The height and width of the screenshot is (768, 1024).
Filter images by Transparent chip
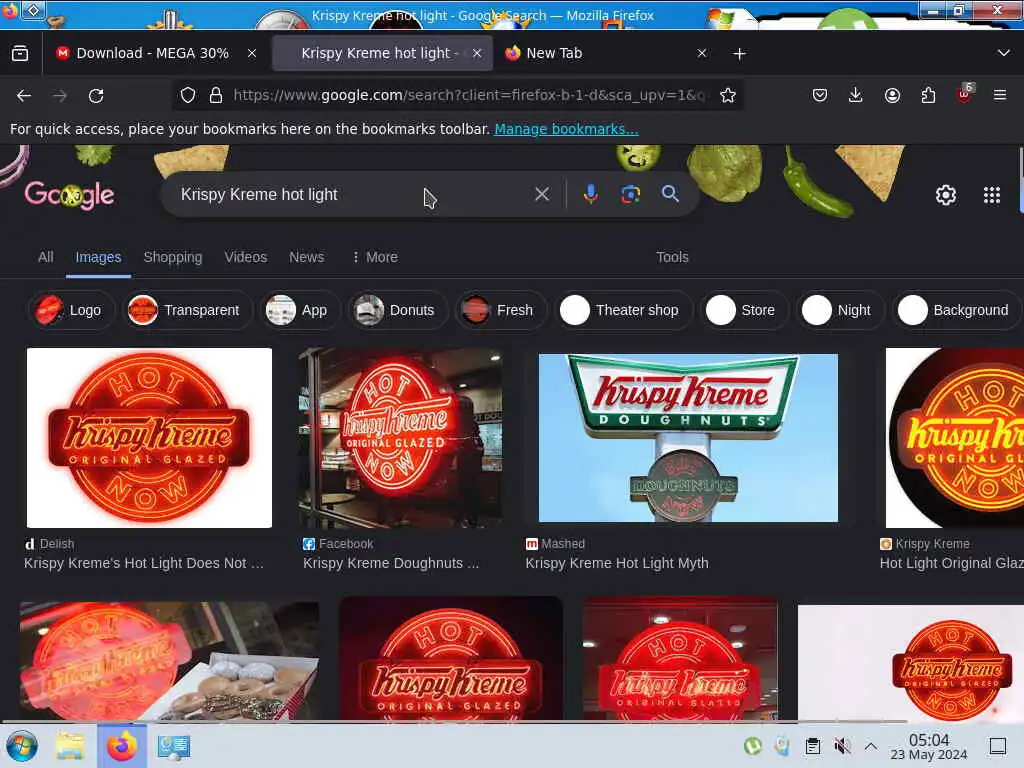click(187, 310)
